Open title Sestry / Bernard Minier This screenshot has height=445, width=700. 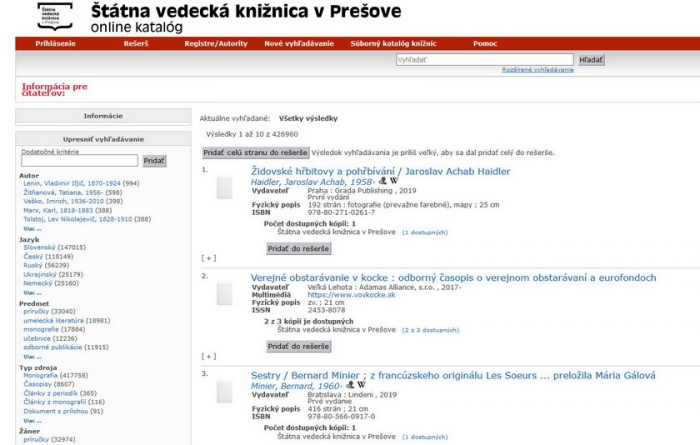(x=453, y=375)
